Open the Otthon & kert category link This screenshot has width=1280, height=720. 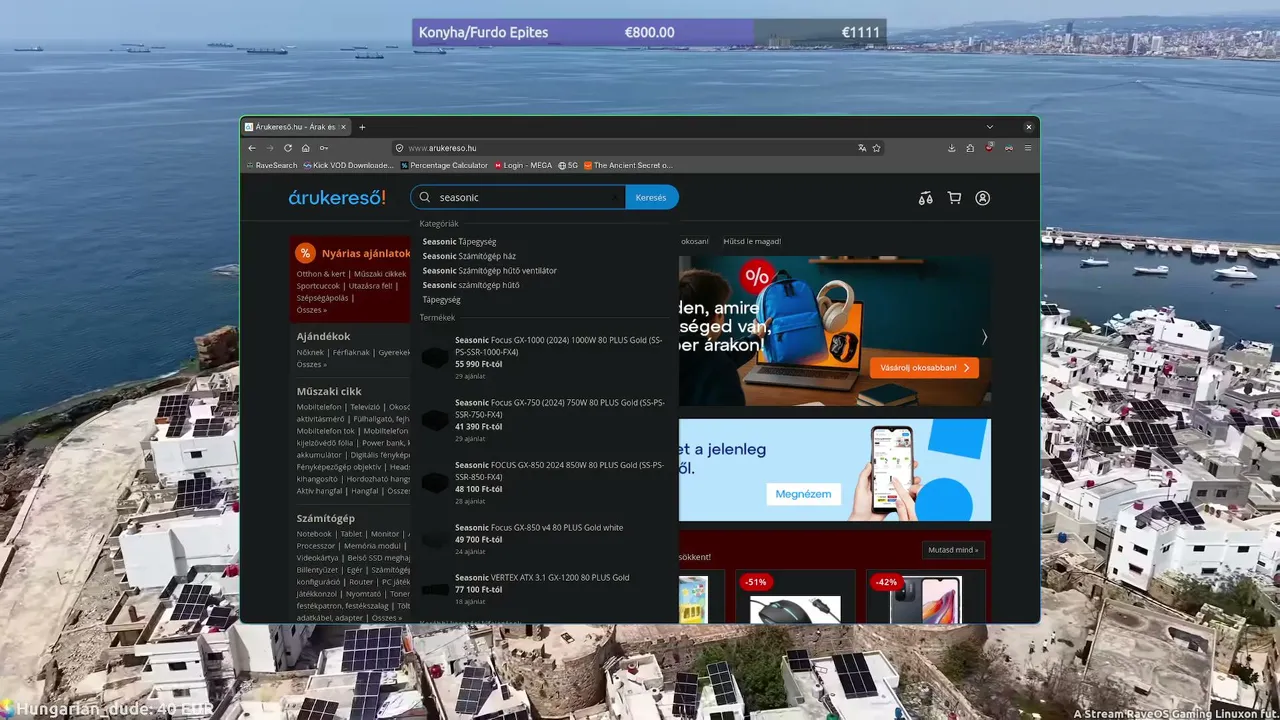pos(321,274)
